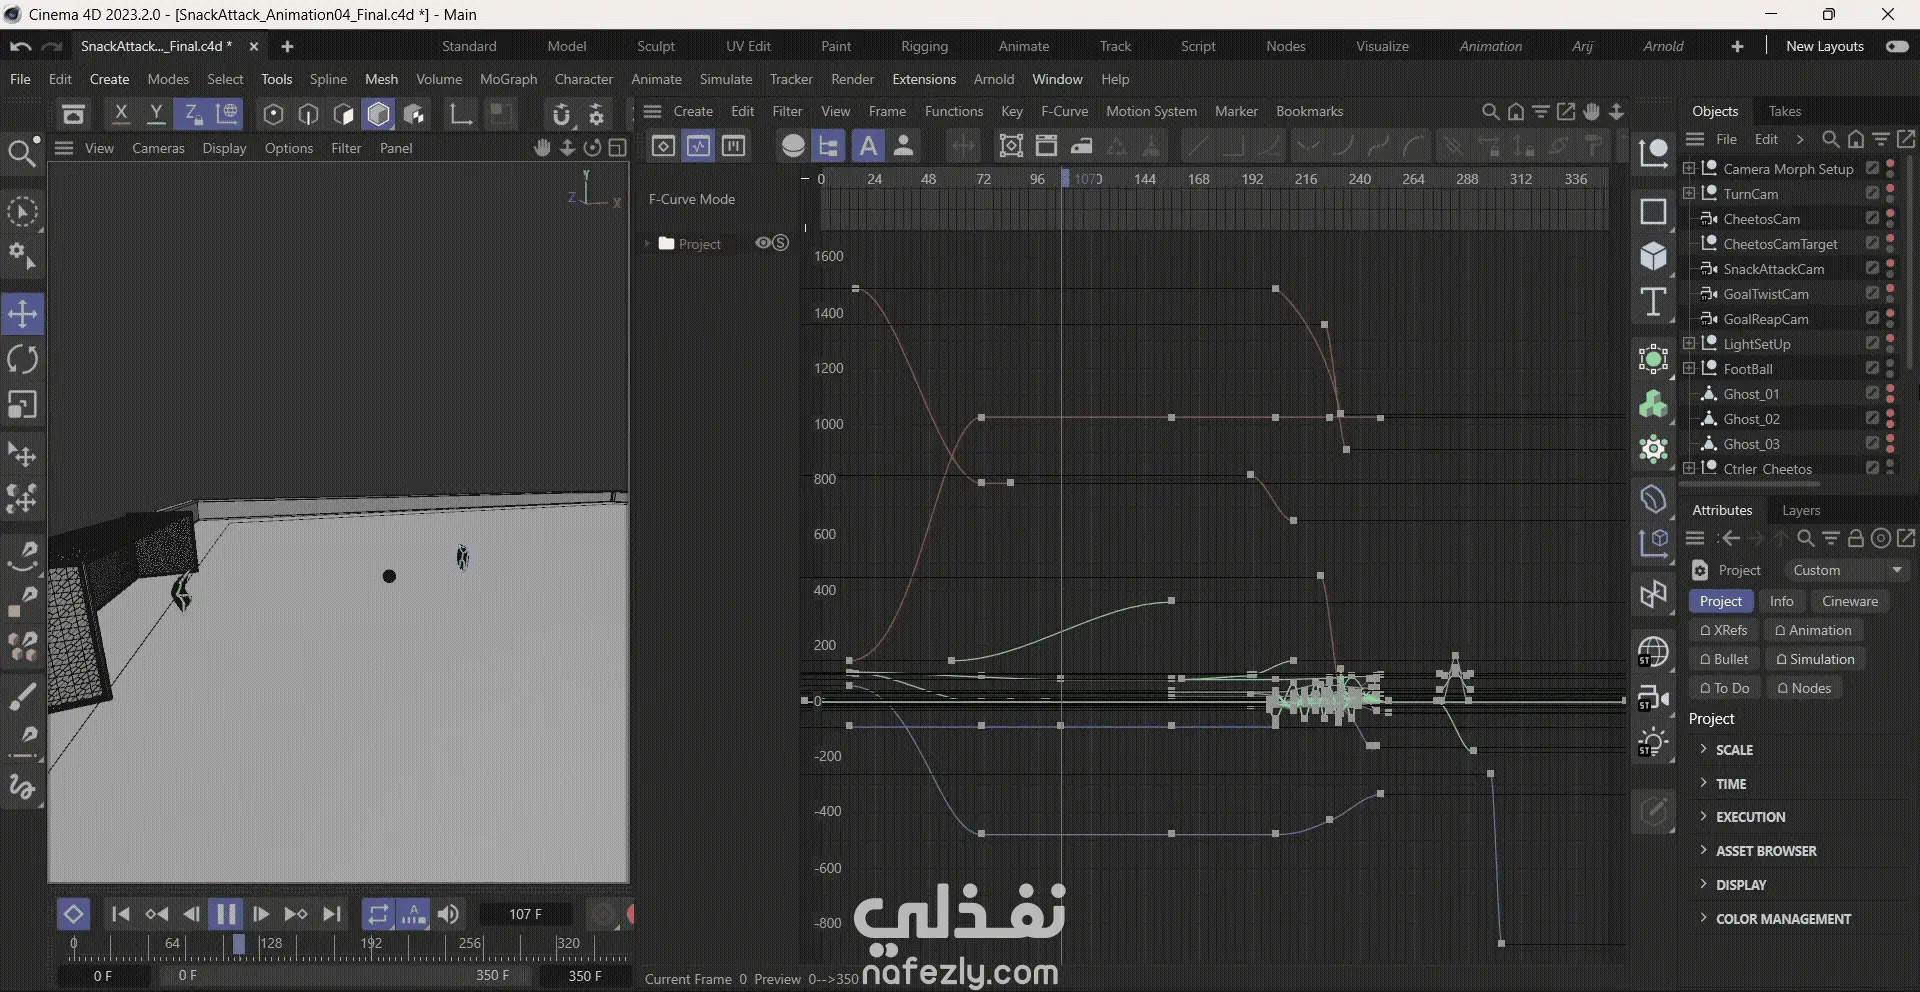Screen dimensions: 1920x992
Task: Show the Bullet settings
Action: click(x=1723, y=659)
